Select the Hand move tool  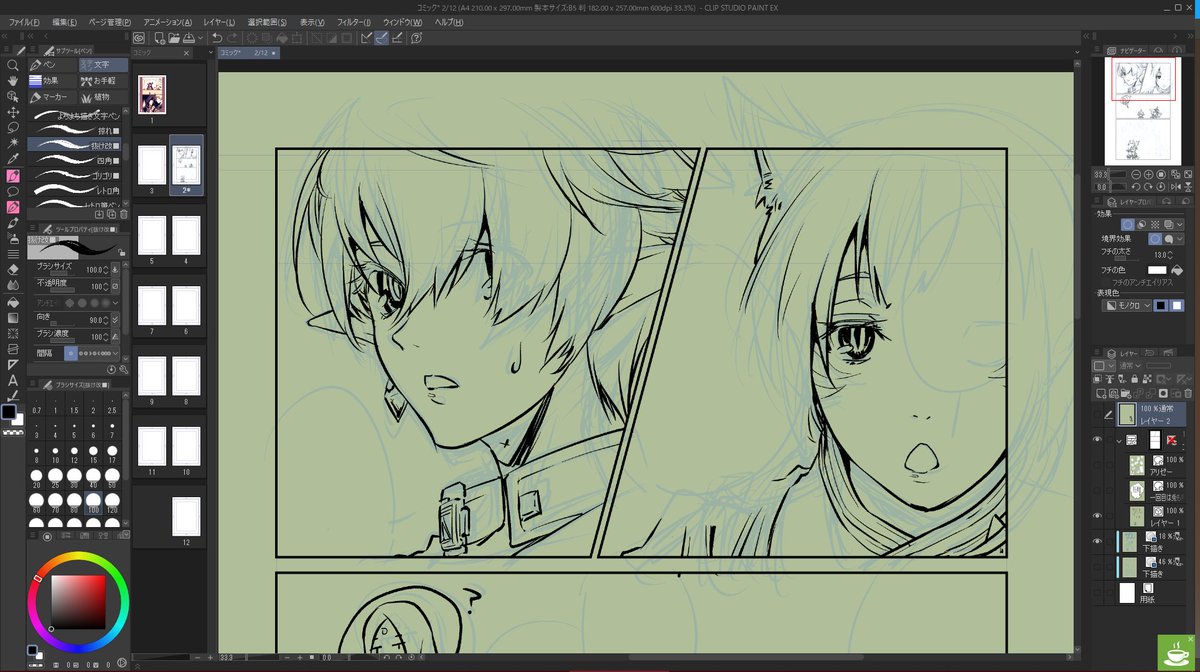coord(13,81)
